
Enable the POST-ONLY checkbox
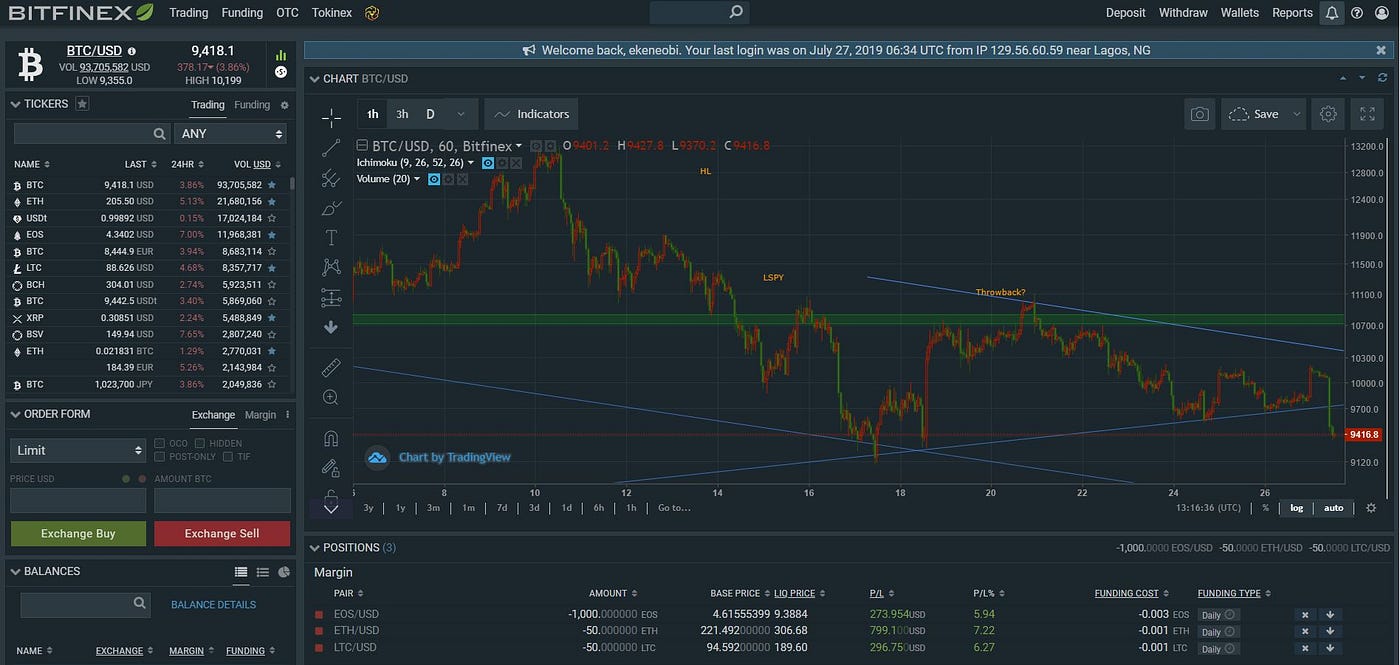pyautogui.click(x=160, y=457)
